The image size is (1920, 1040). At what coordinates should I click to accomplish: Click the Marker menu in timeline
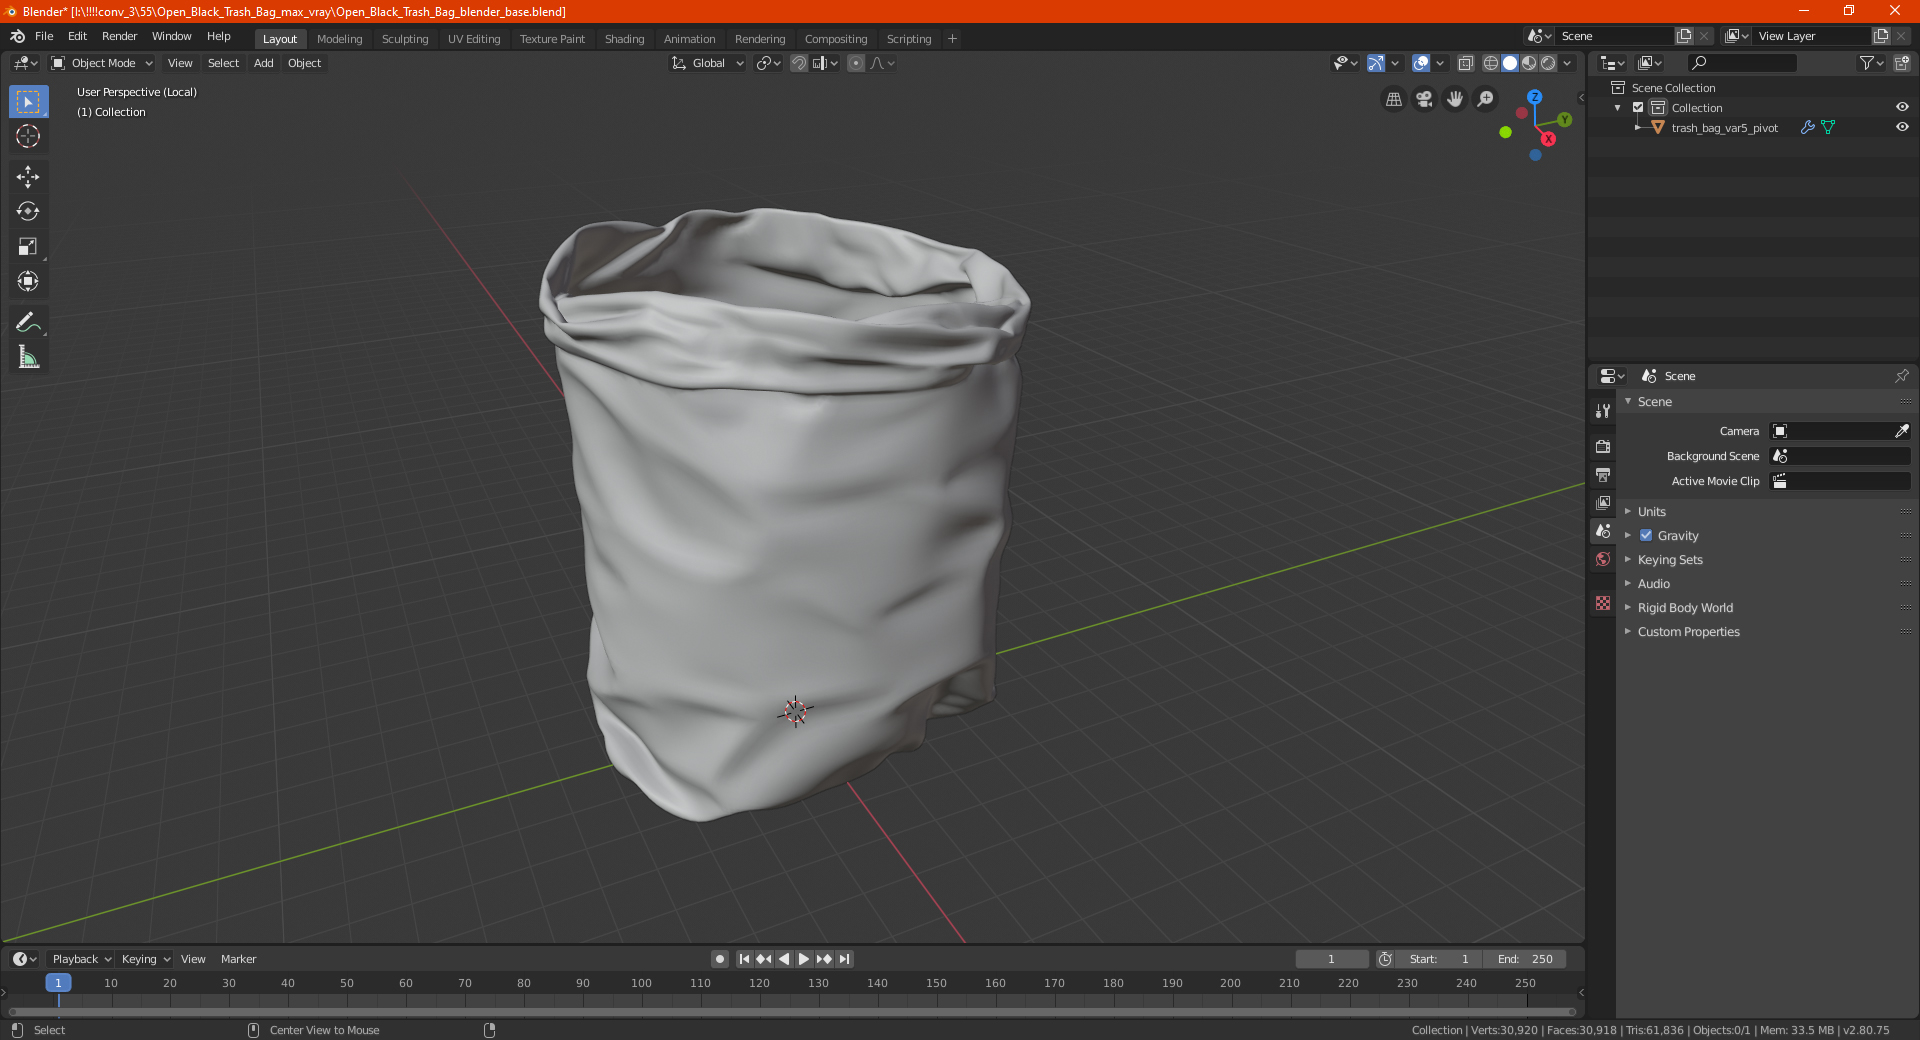click(x=238, y=959)
